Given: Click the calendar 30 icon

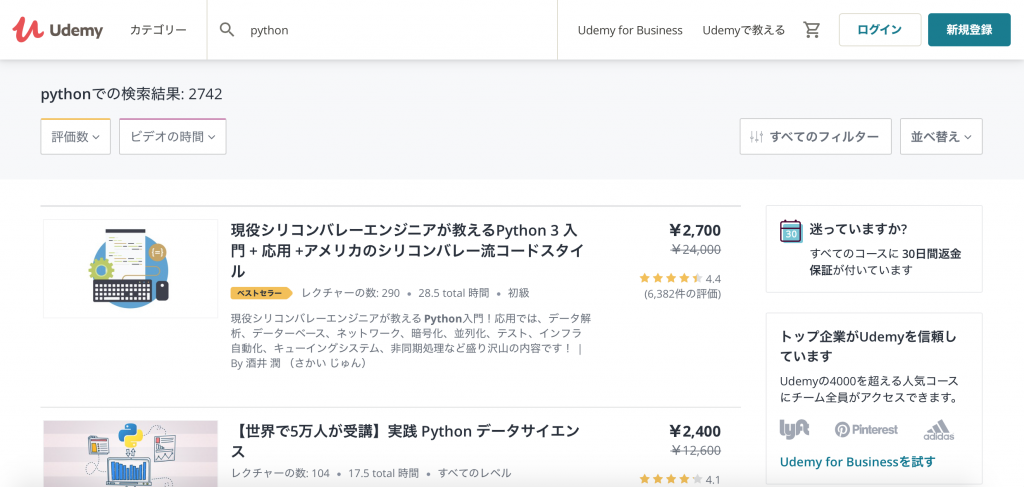Looking at the screenshot, I should (791, 232).
